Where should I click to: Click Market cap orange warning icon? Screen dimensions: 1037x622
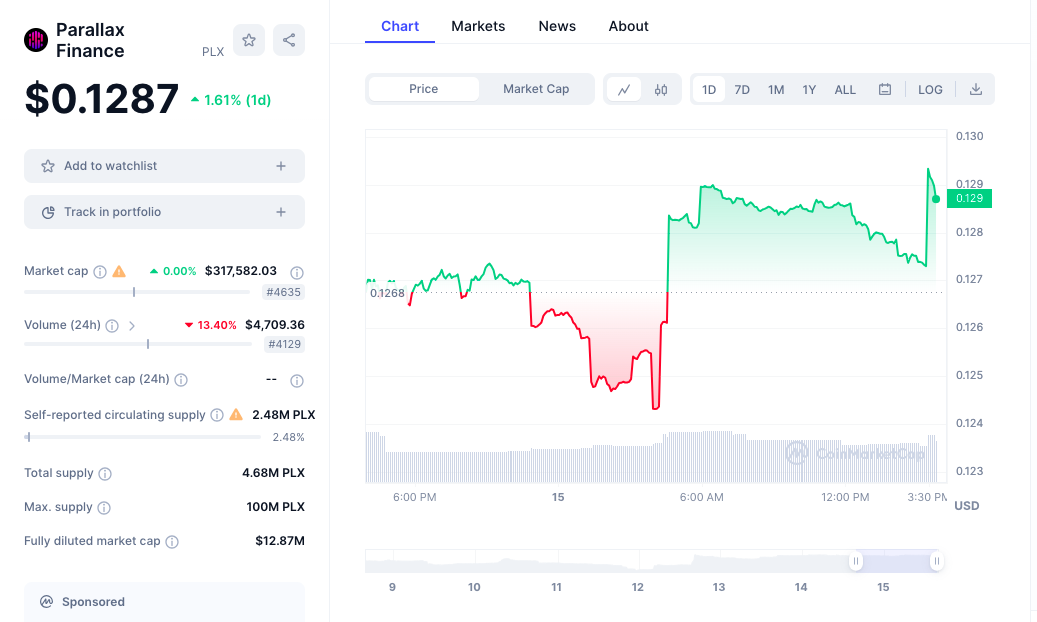(119, 271)
